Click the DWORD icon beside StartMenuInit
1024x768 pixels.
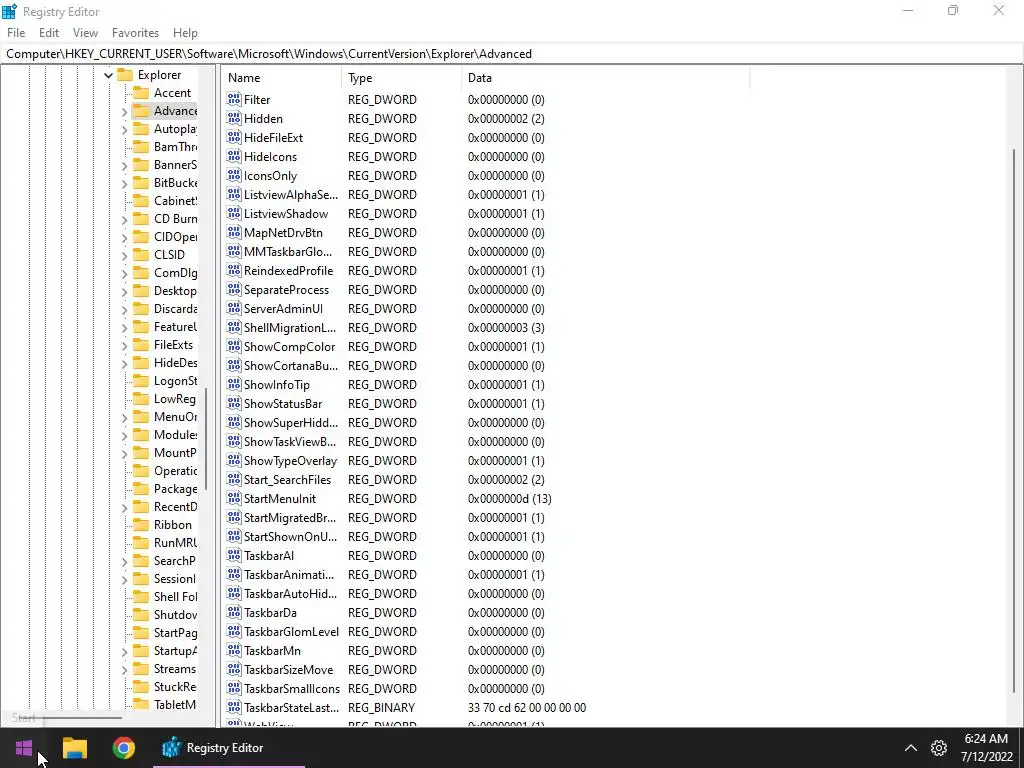pos(234,498)
